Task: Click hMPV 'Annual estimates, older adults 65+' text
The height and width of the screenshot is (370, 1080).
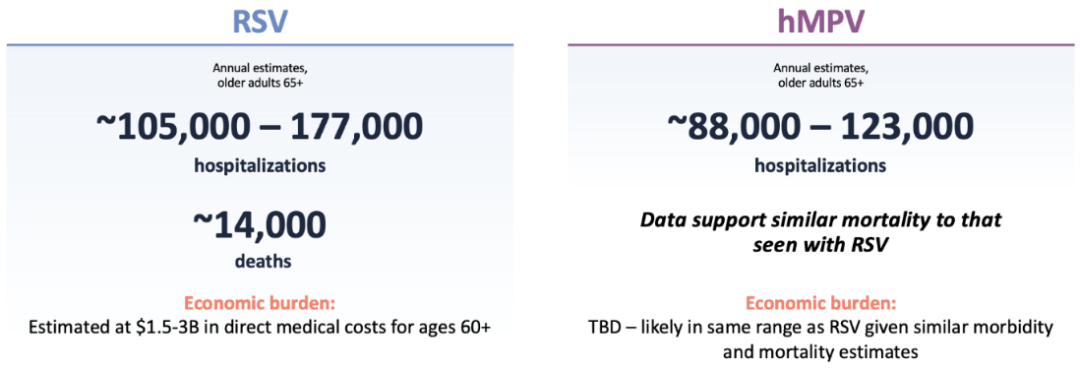Action: [820, 75]
